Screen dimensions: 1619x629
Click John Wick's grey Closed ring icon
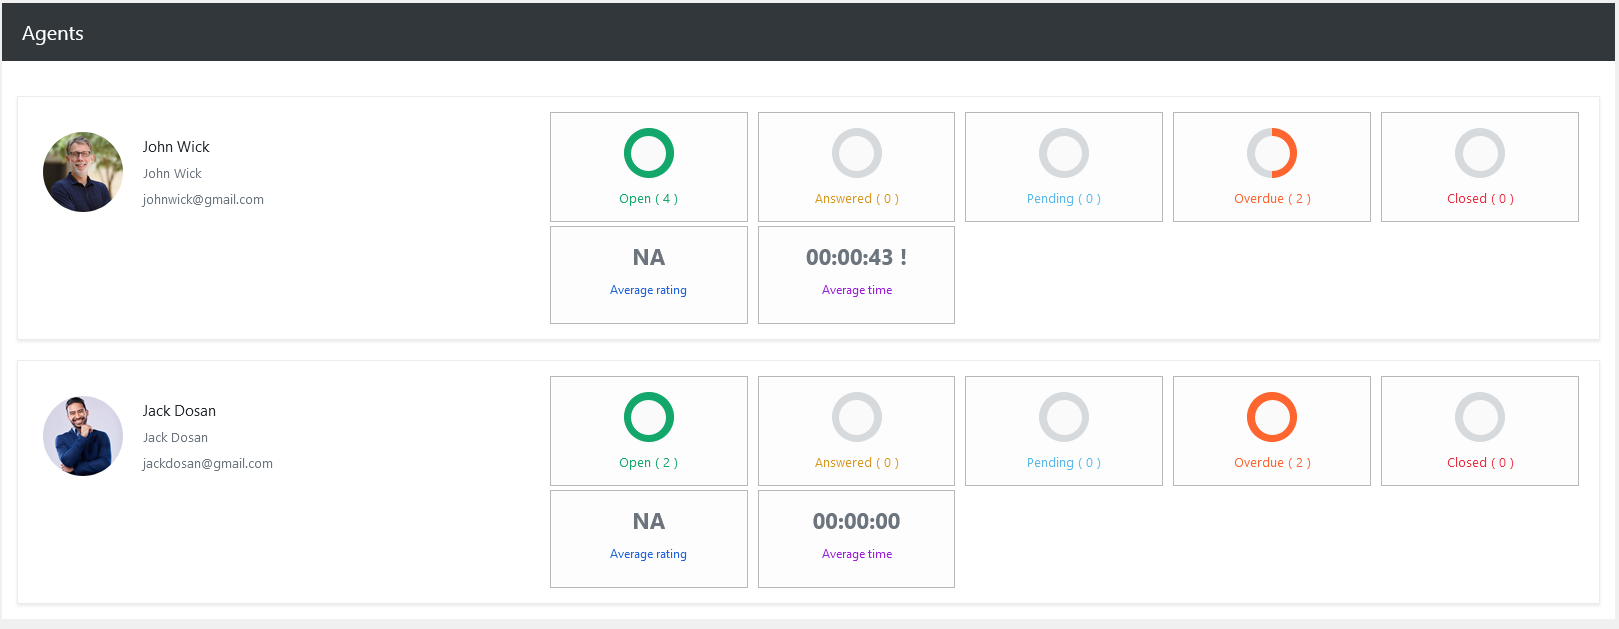pyautogui.click(x=1479, y=153)
